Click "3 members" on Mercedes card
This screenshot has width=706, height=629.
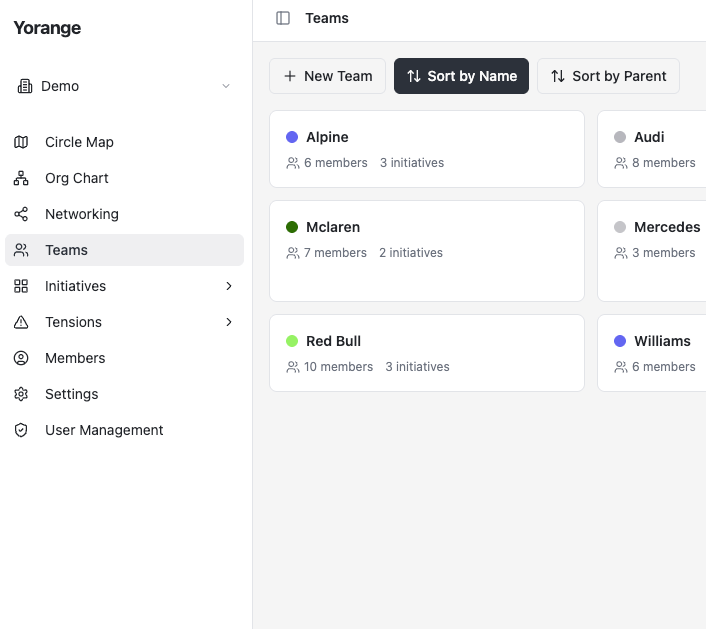[x=664, y=253]
